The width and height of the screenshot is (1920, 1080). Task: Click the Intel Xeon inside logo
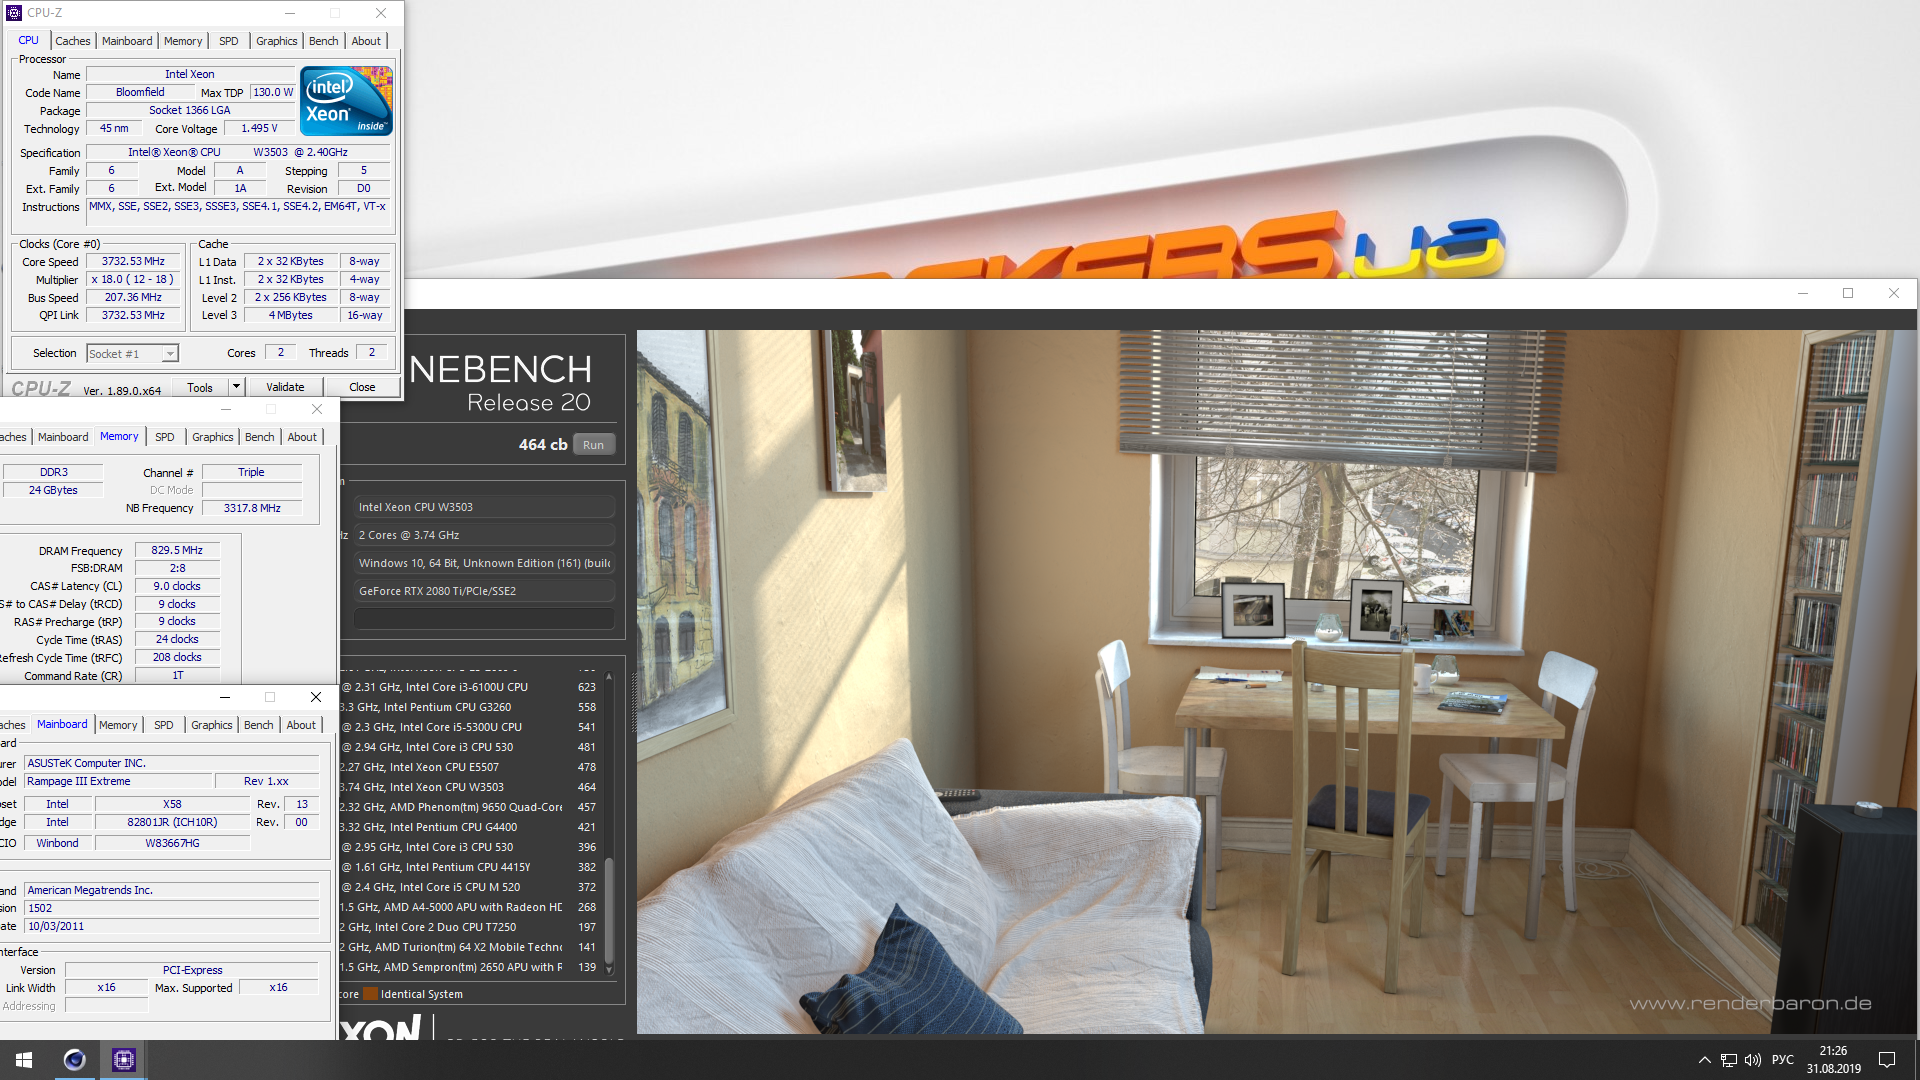tap(346, 101)
